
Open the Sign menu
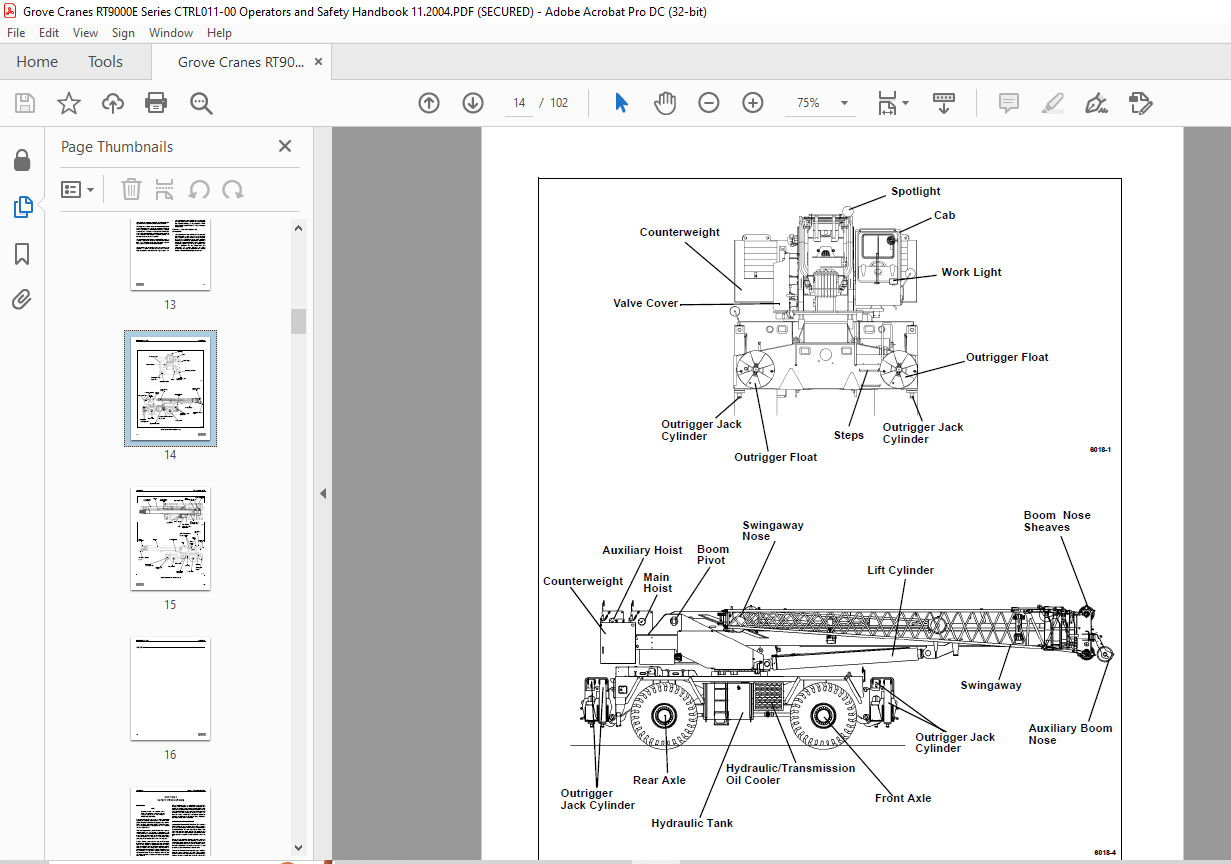[123, 33]
